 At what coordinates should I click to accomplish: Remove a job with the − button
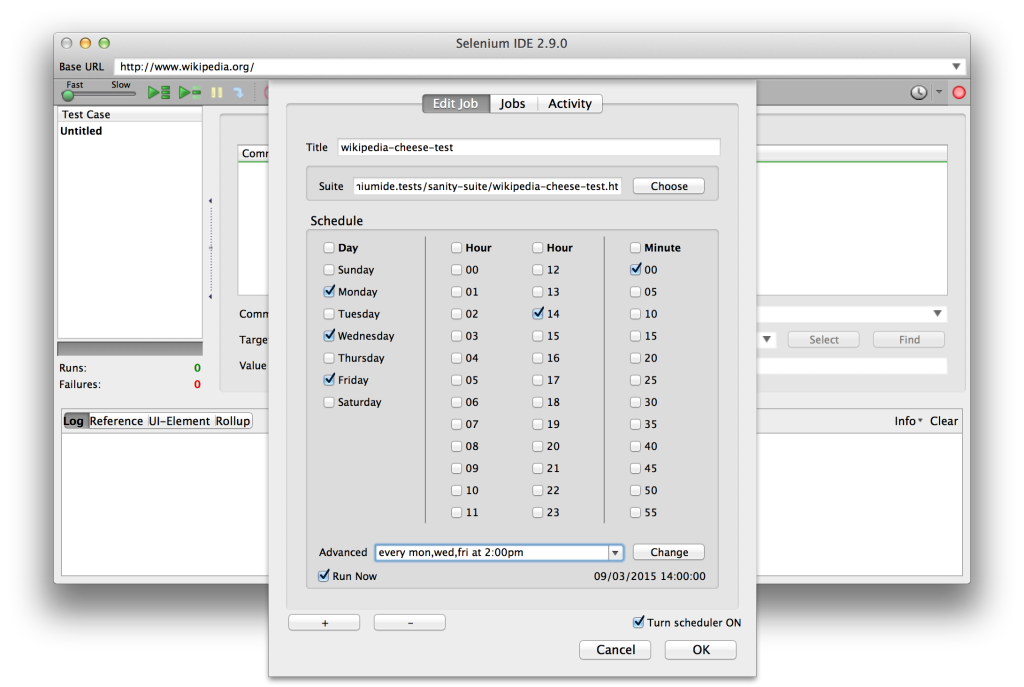point(409,623)
